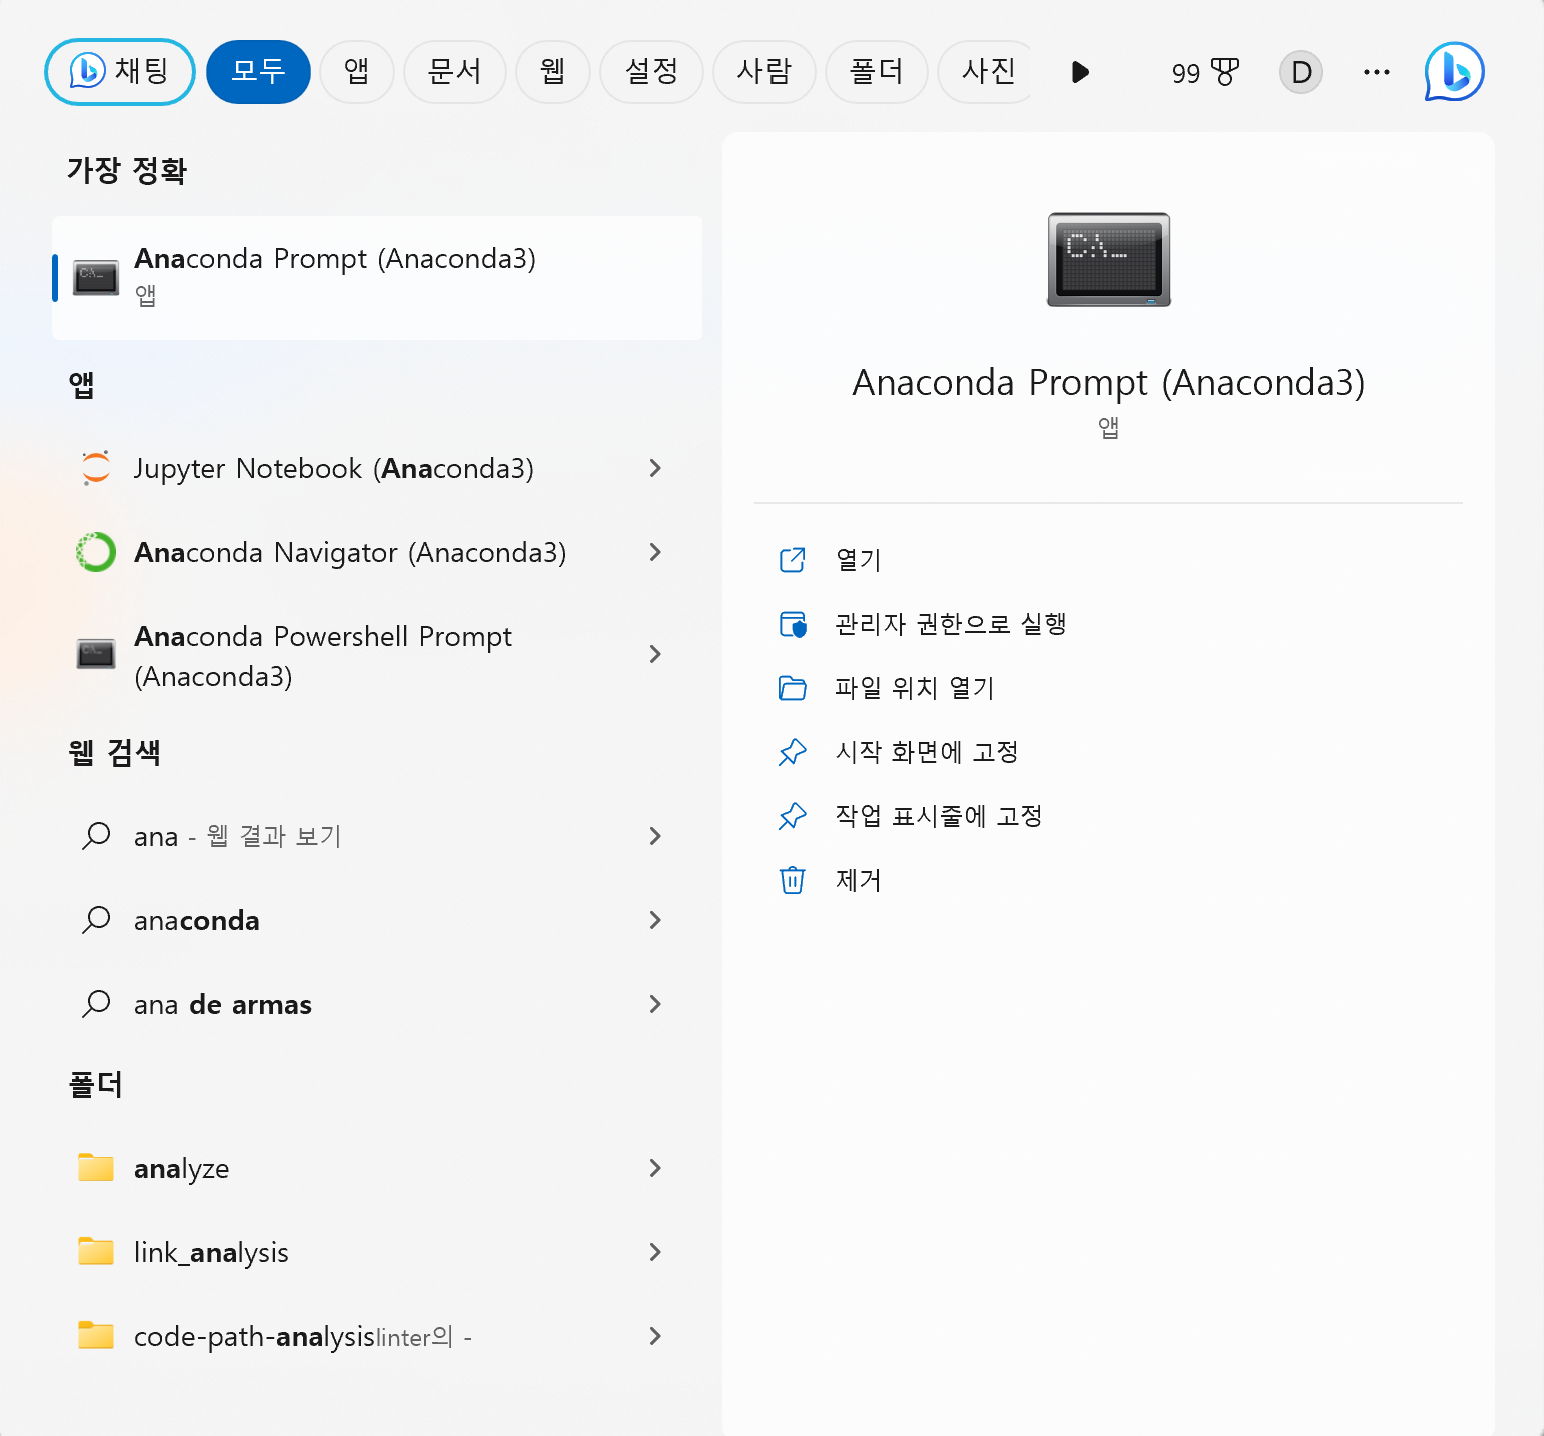Click 열기 to open Anaconda Prompt
Screen dimensions: 1544x1436
coord(858,560)
